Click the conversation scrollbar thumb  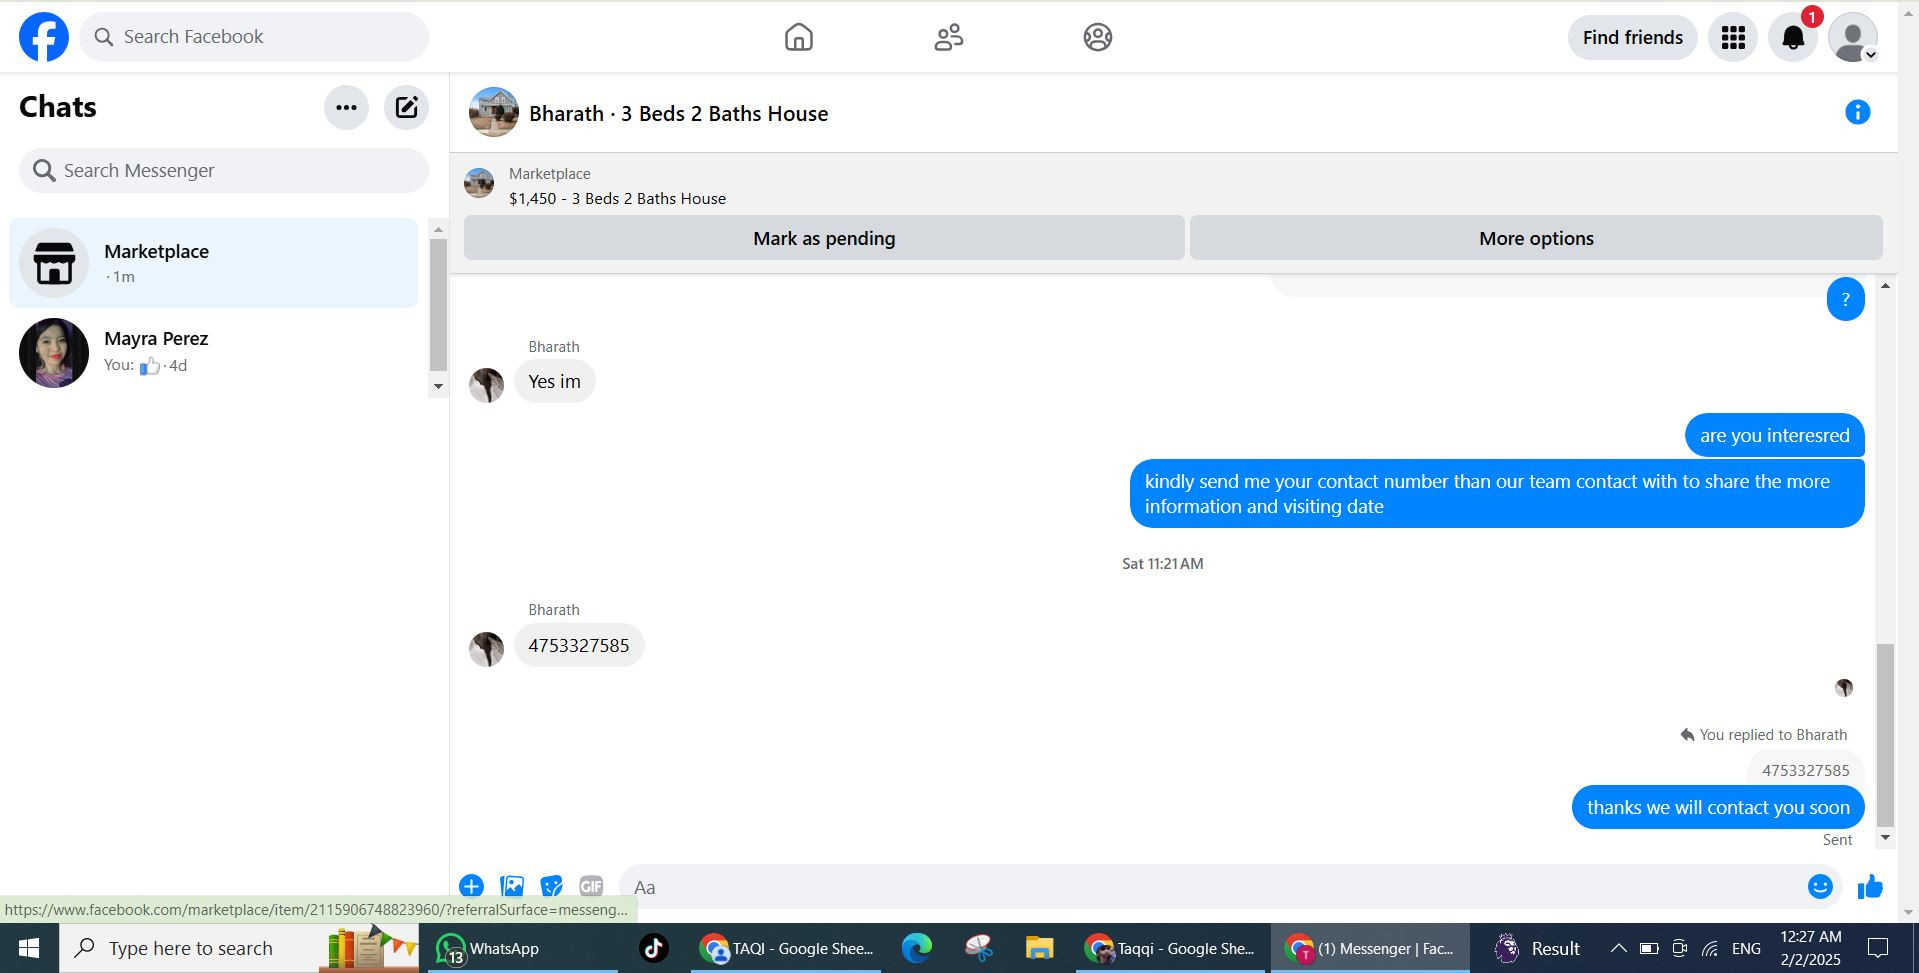[x=1885, y=735]
